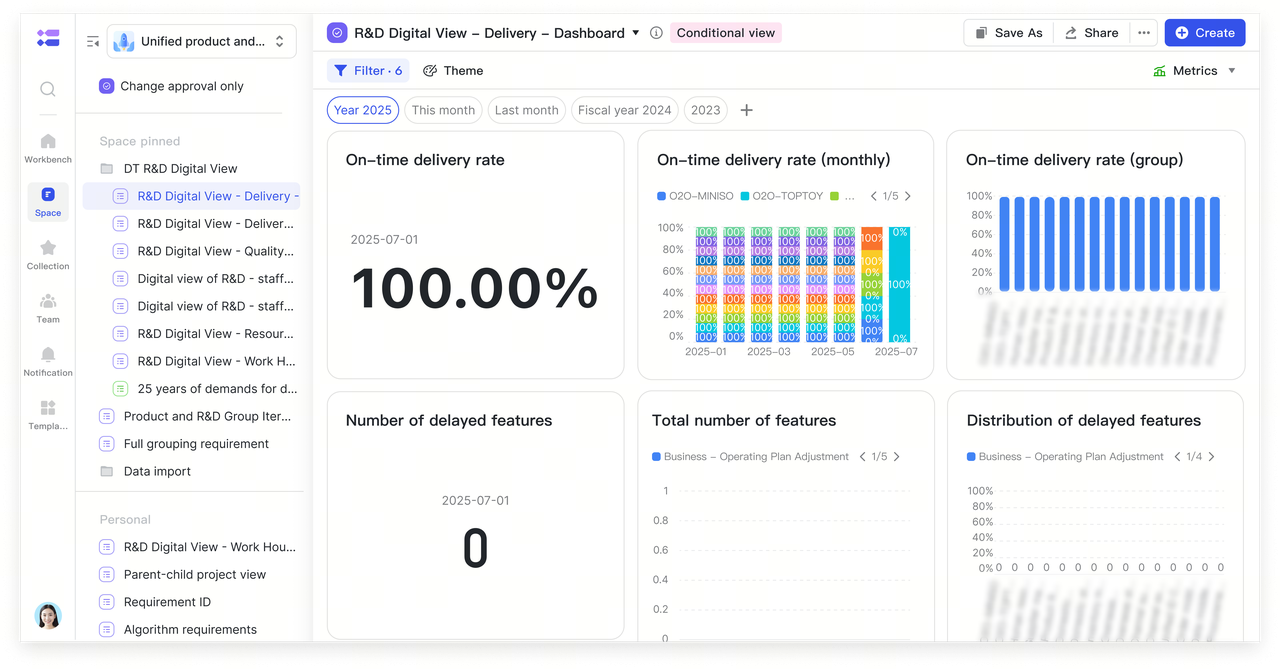Select the Fiscal year 2024 tab
The width and height of the screenshot is (1280, 669).
coord(624,110)
